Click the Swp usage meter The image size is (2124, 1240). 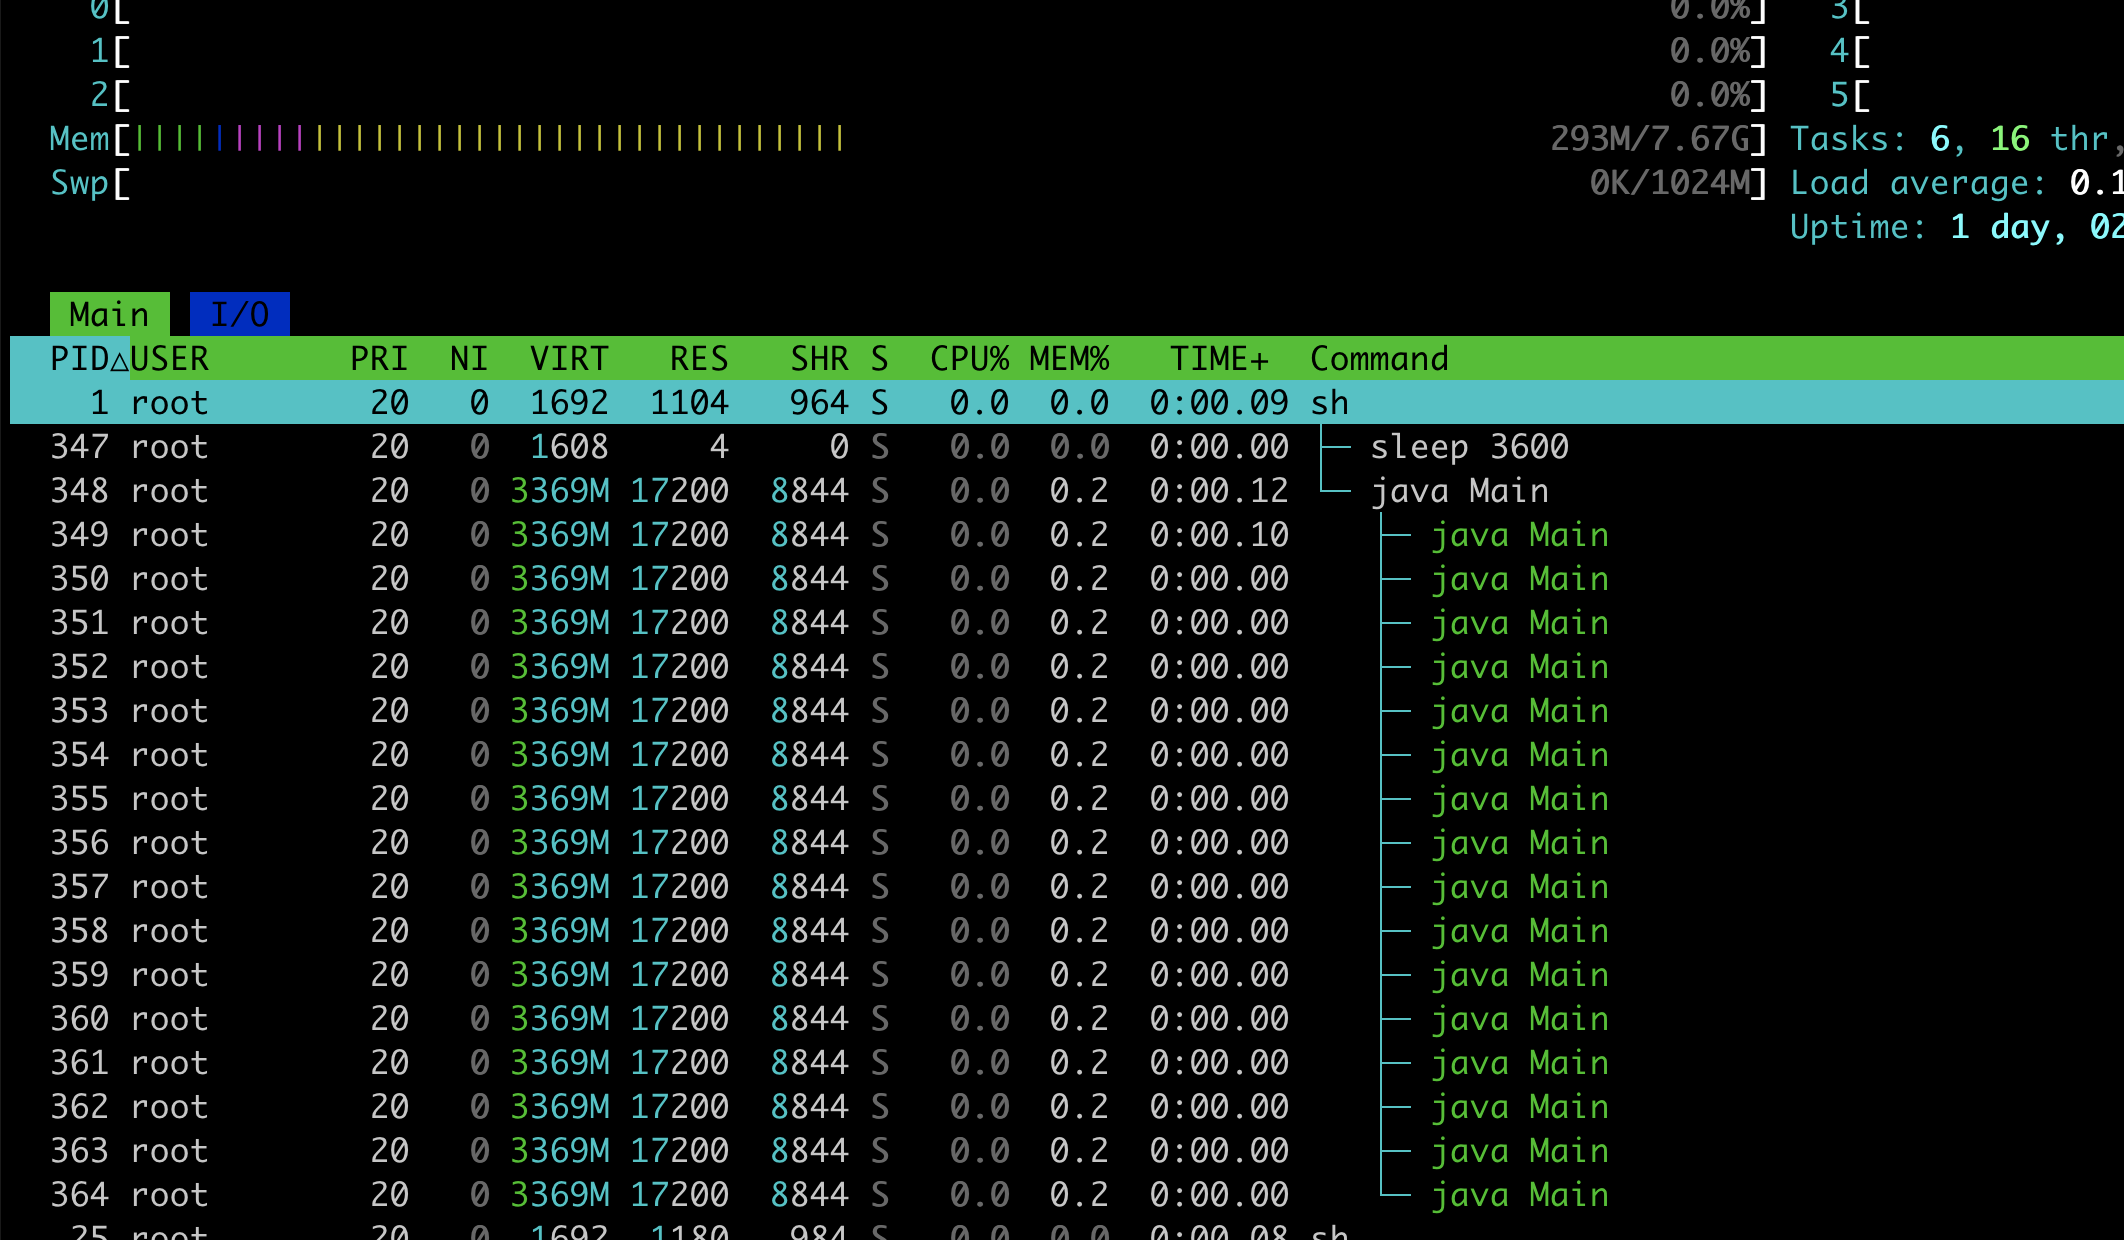(900, 183)
